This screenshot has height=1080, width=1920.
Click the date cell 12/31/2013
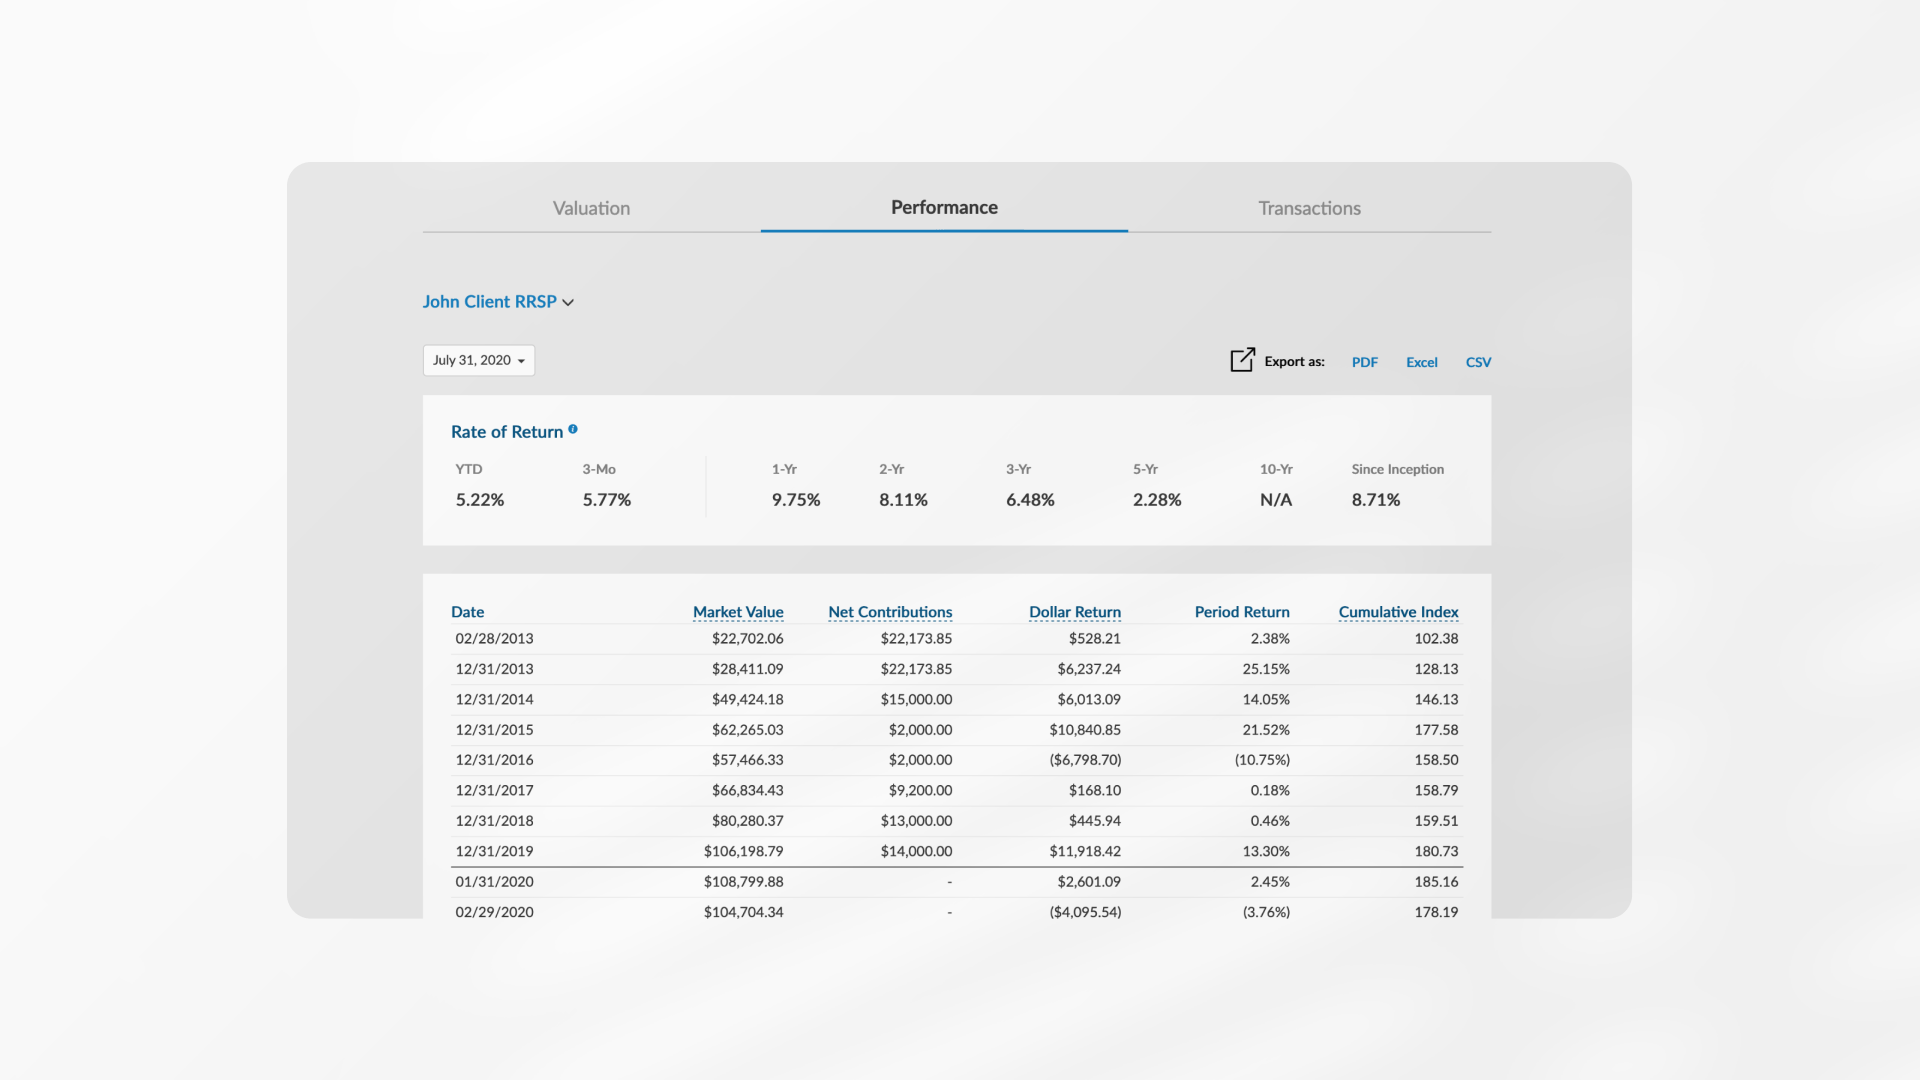pos(494,669)
